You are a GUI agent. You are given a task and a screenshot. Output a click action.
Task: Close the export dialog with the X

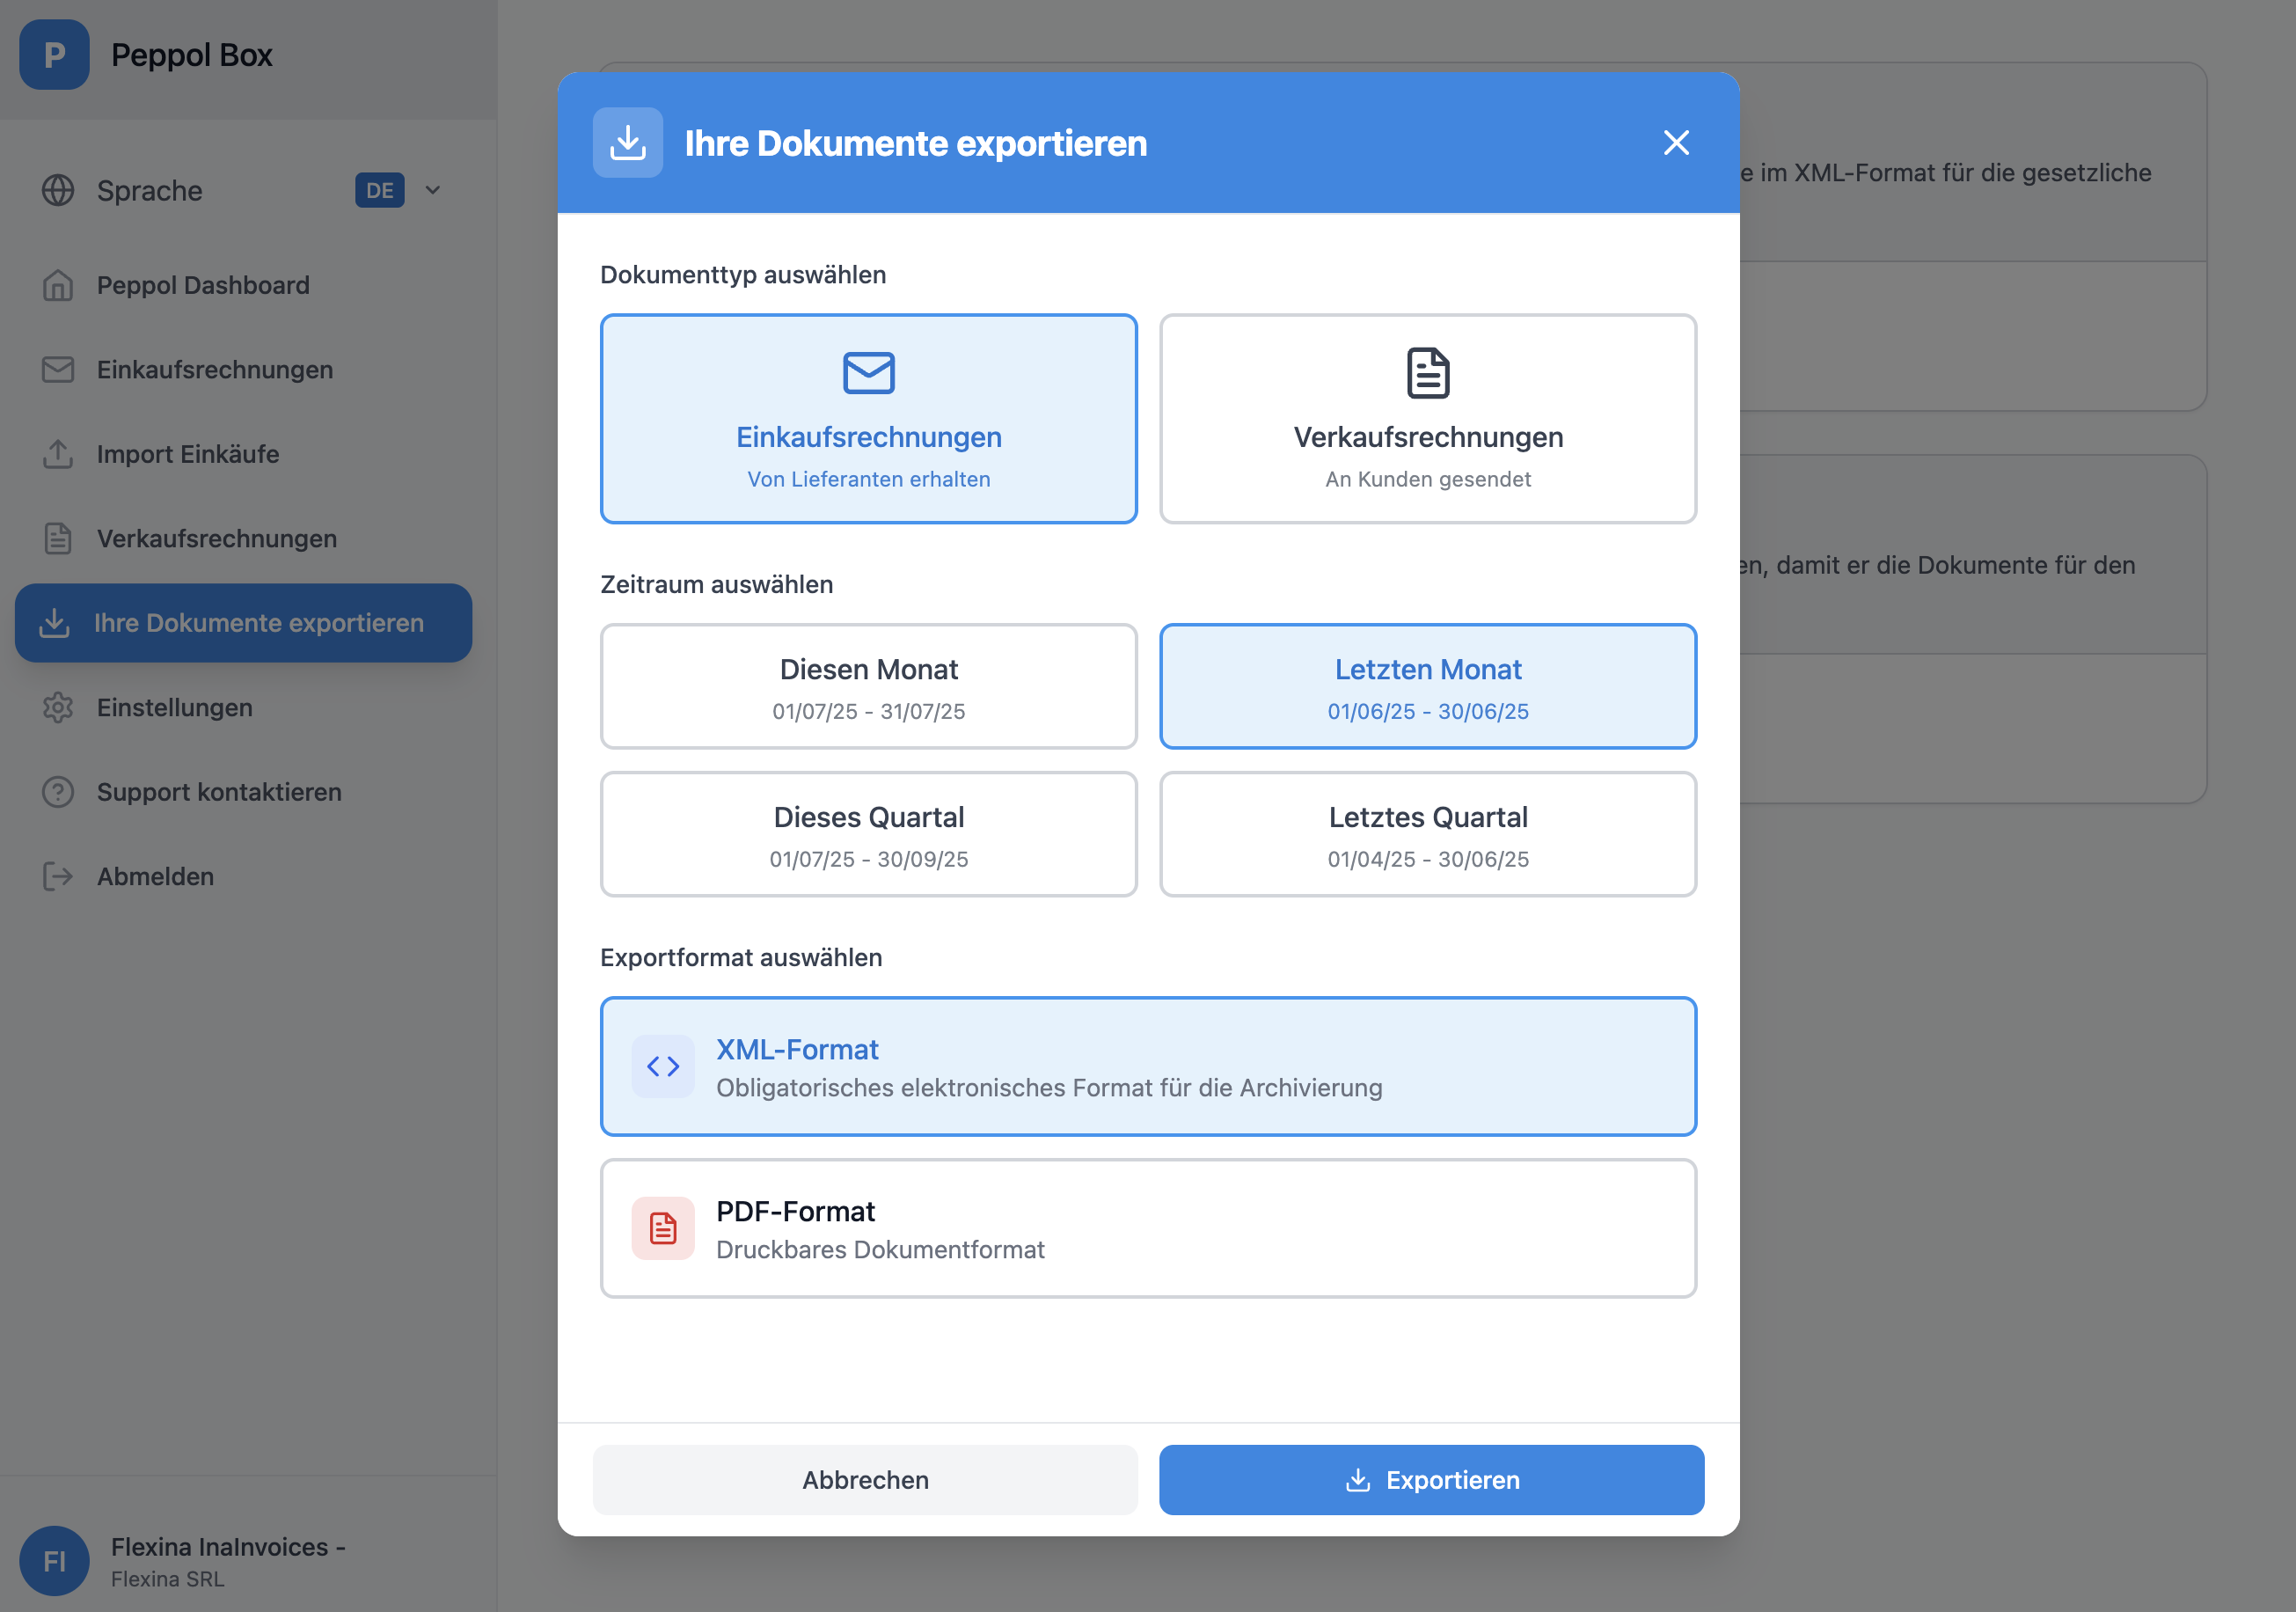coord(1676,143)
